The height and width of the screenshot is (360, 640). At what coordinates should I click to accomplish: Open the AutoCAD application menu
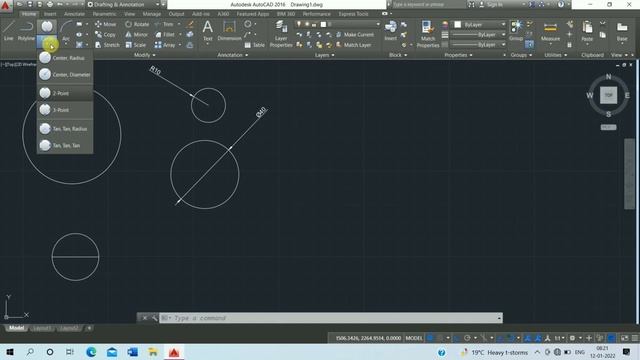click(6, 6)
